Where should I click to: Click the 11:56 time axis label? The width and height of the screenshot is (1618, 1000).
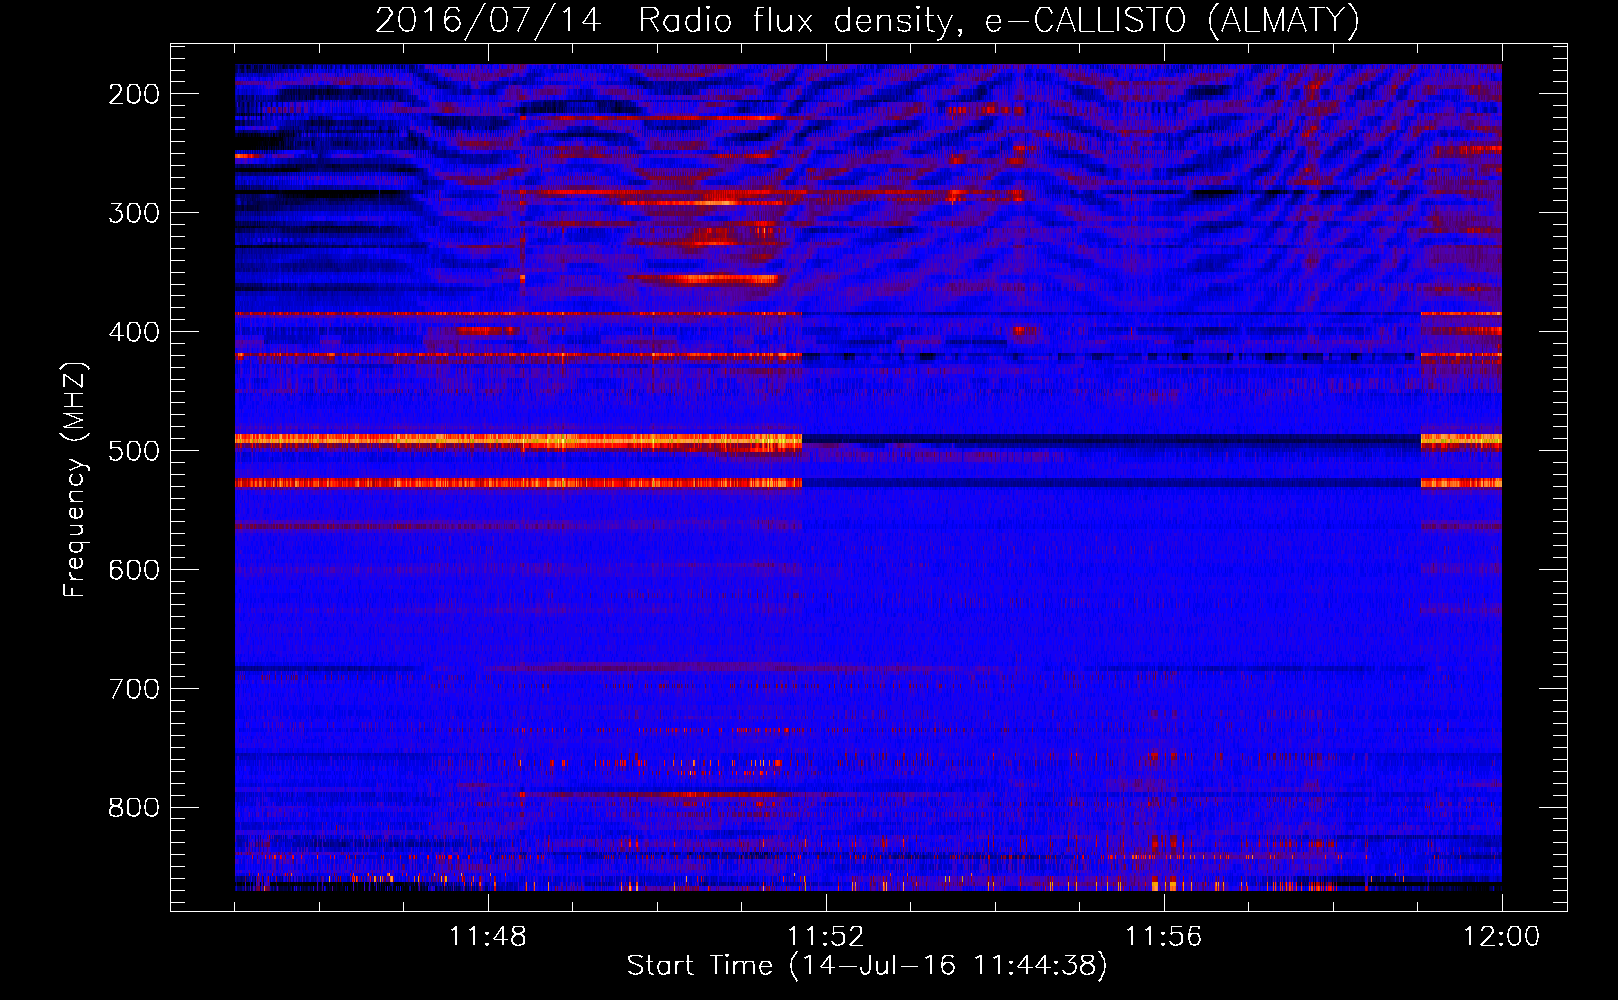tap(1163, 937)
